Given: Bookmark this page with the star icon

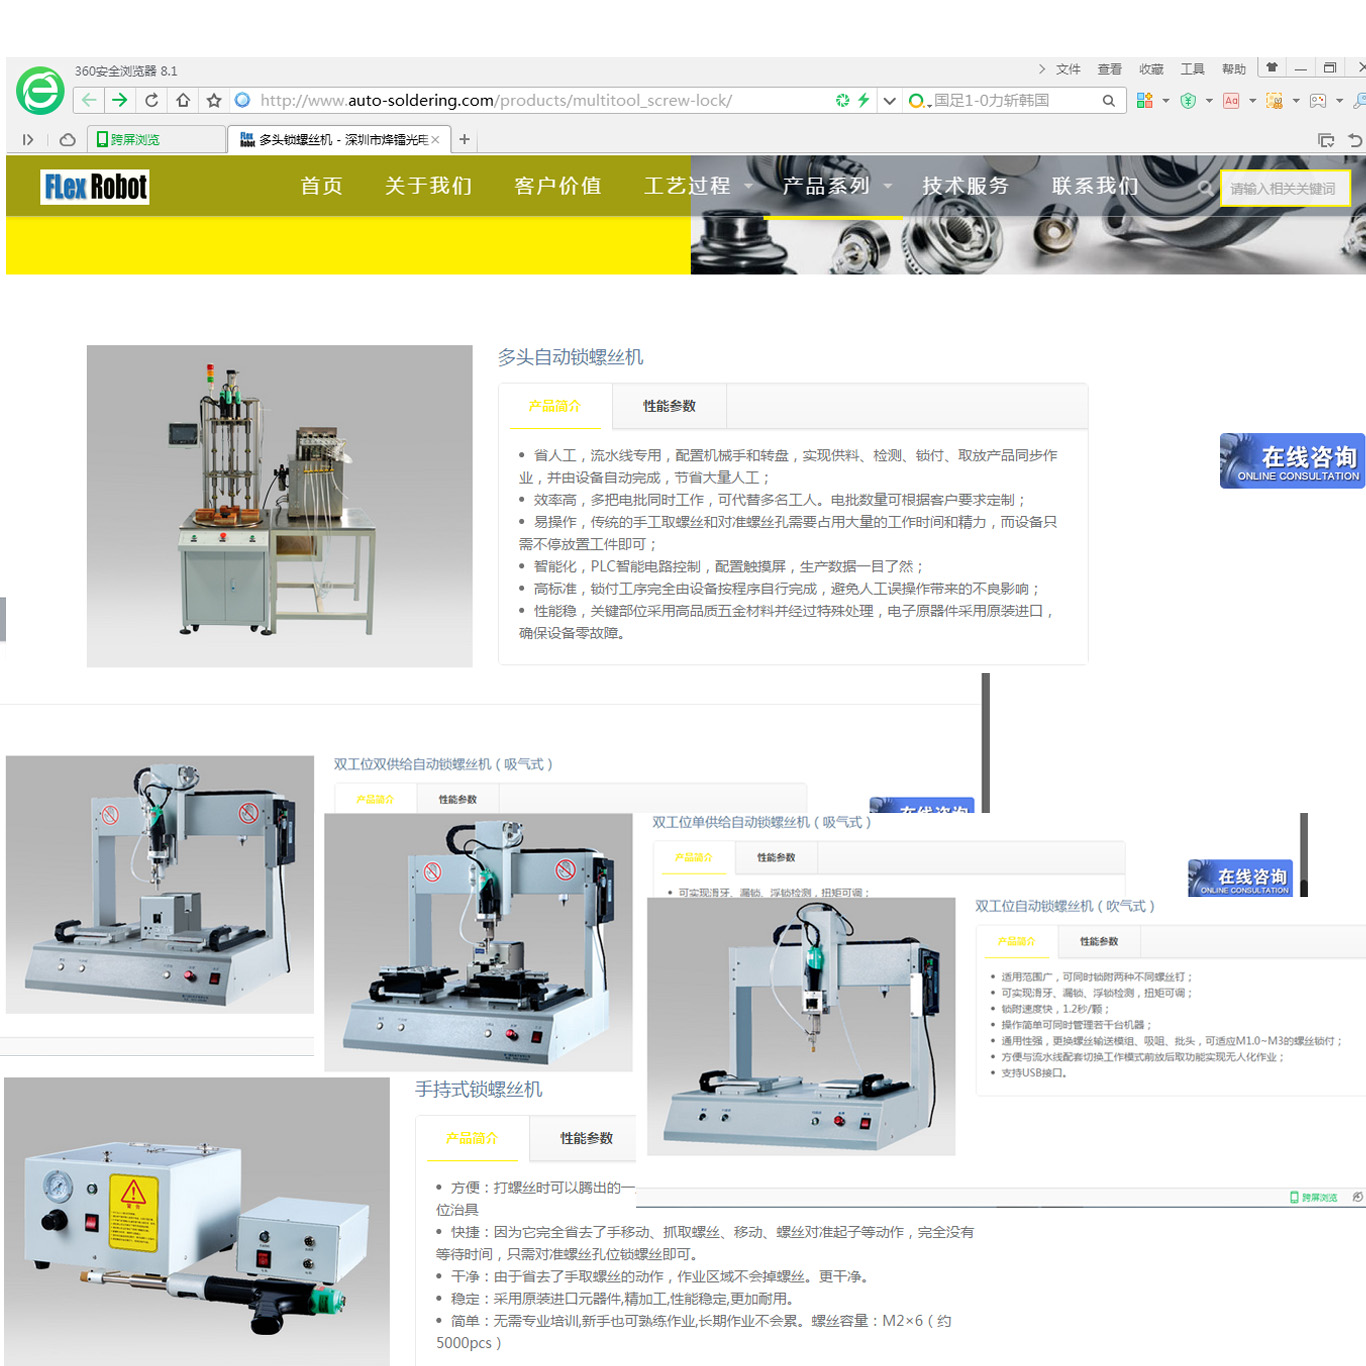Looking at the screenshot, I should [213, 100].
